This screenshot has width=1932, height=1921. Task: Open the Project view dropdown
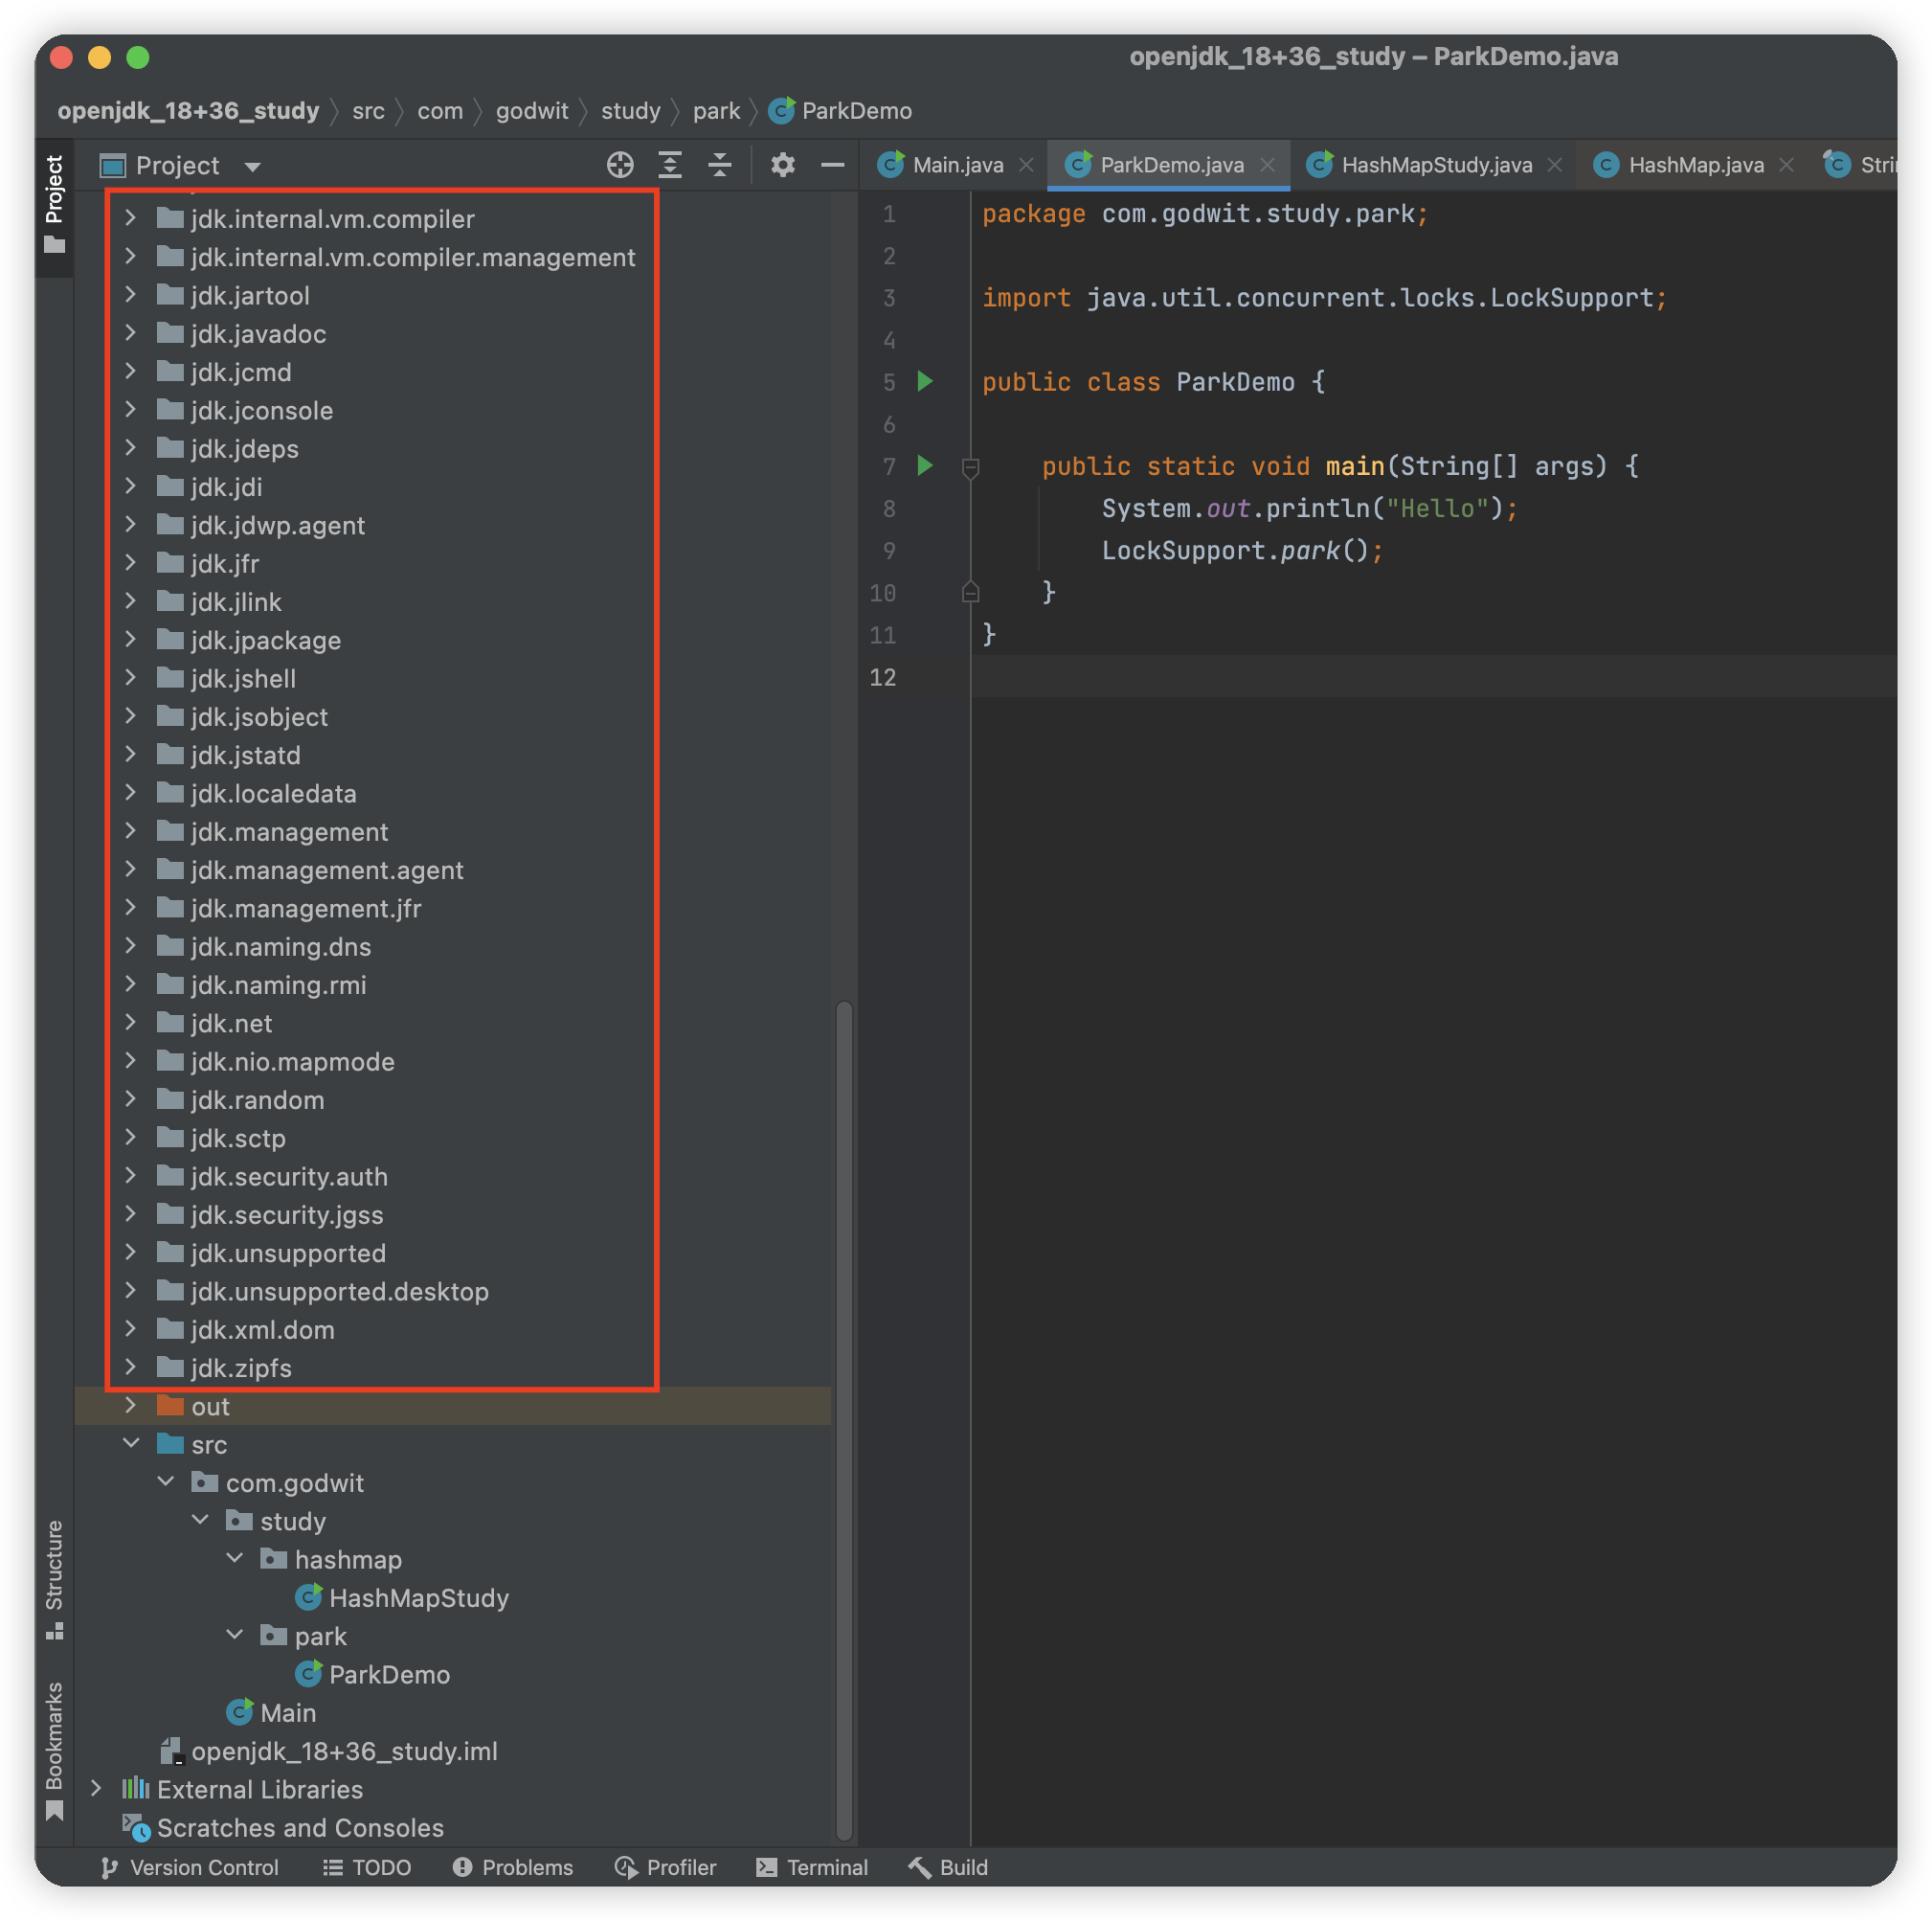point(252,166)
